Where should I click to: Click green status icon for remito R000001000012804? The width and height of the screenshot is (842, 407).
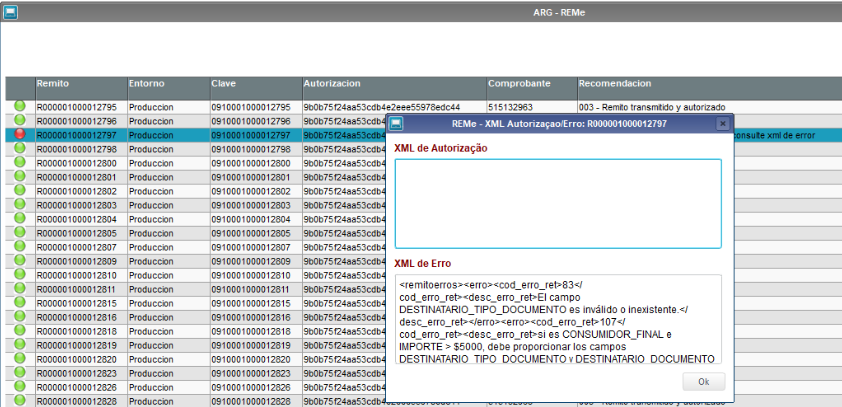20,218
